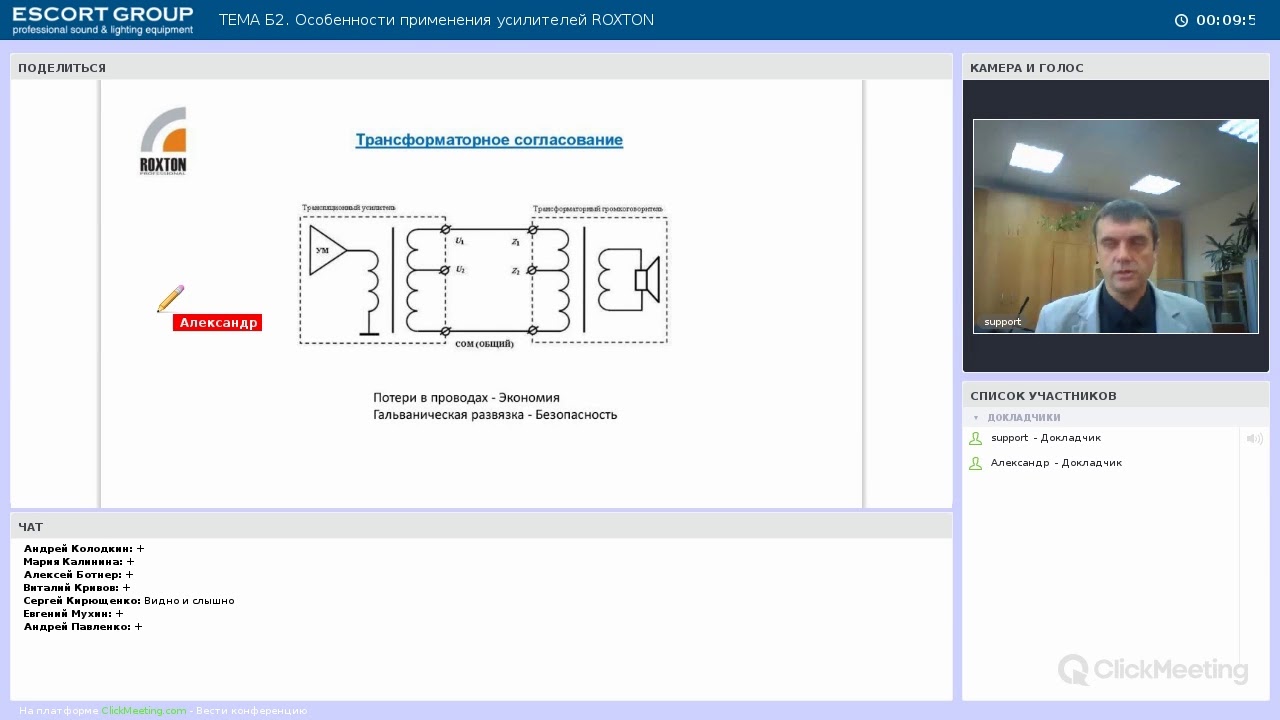
Task: Click the ESCORT GROUP logo in header
Action: point(103,20)
